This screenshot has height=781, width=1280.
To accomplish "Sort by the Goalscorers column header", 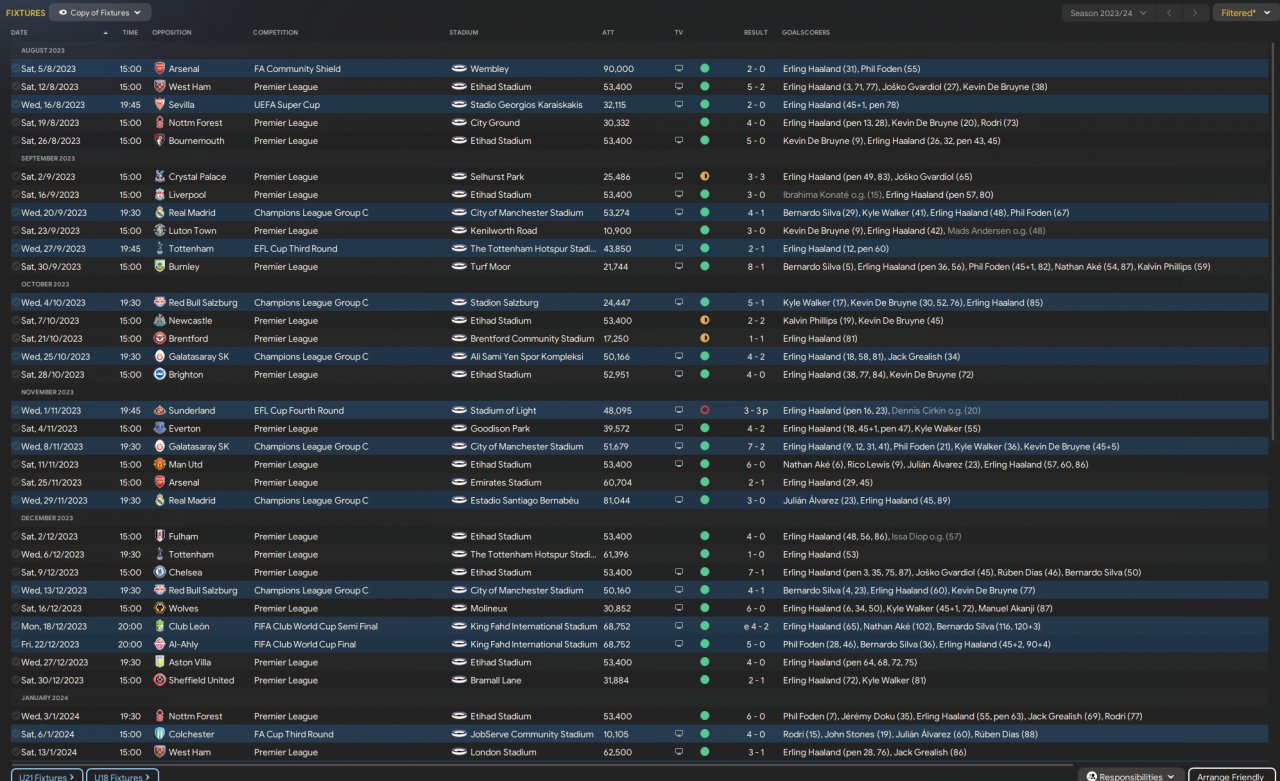I will 806,33.
